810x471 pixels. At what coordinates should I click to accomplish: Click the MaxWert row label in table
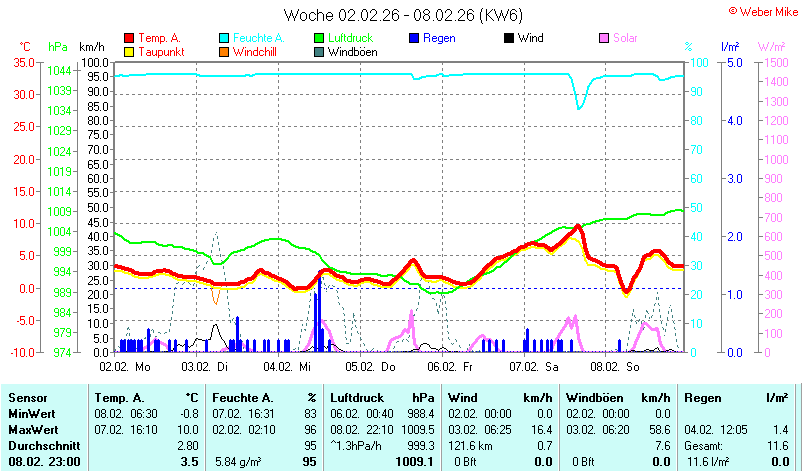(x=33, y=430)
